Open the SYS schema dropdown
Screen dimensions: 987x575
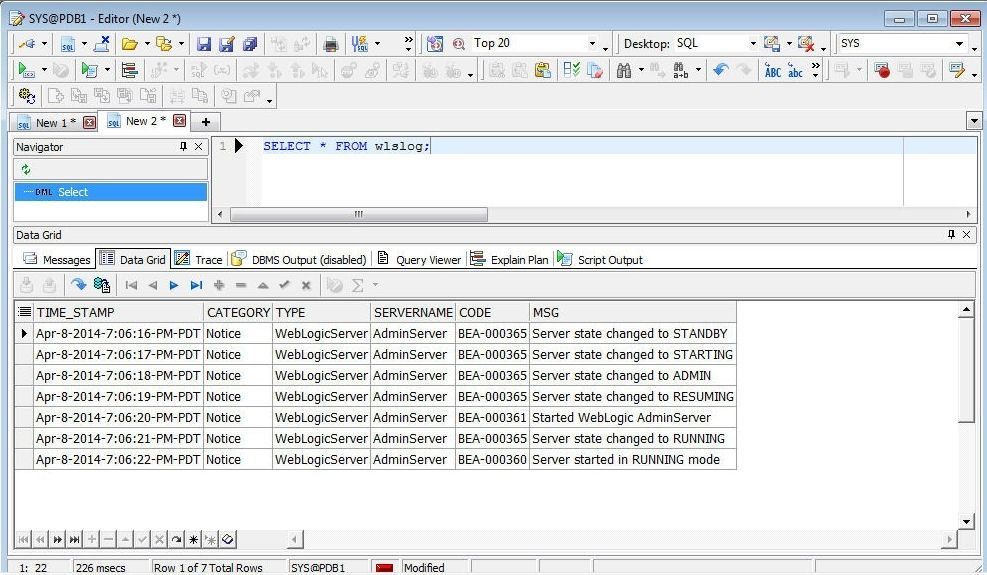click(x=959, y=43)
